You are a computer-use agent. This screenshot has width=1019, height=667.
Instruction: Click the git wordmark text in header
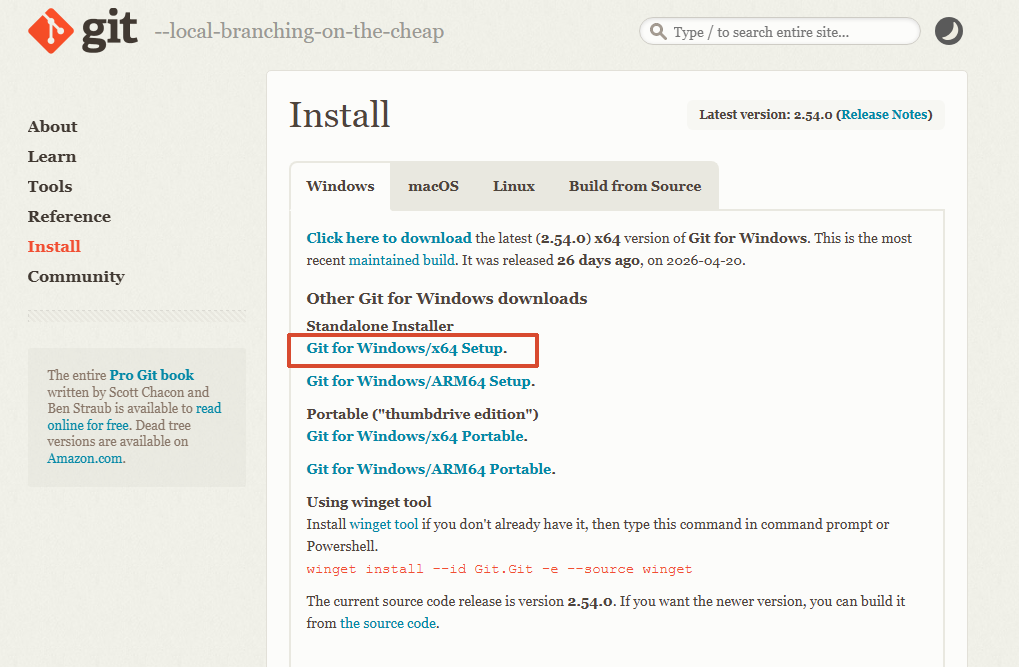(x=110, y=30)
